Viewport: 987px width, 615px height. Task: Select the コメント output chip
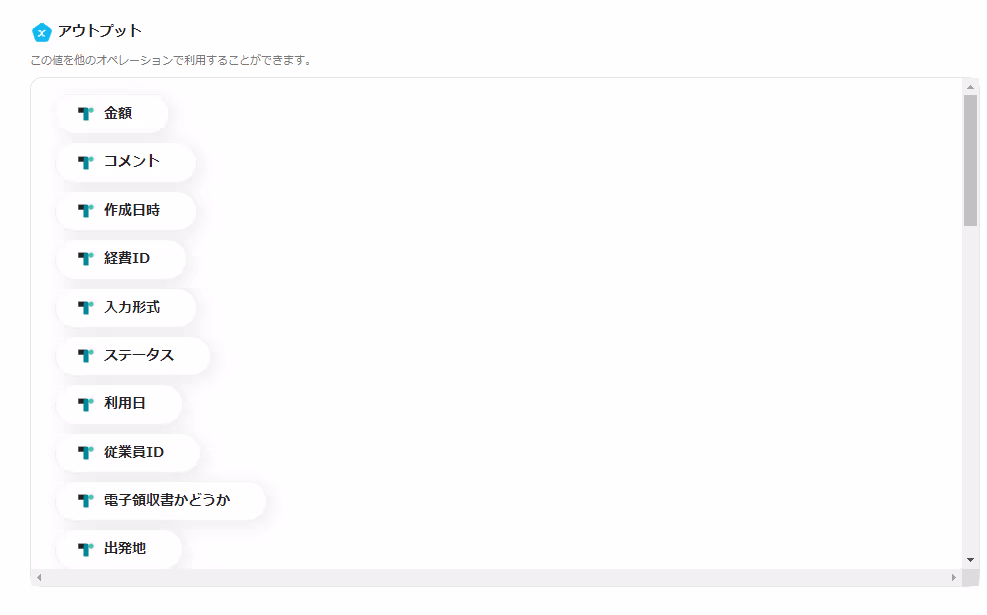[126, 162]
